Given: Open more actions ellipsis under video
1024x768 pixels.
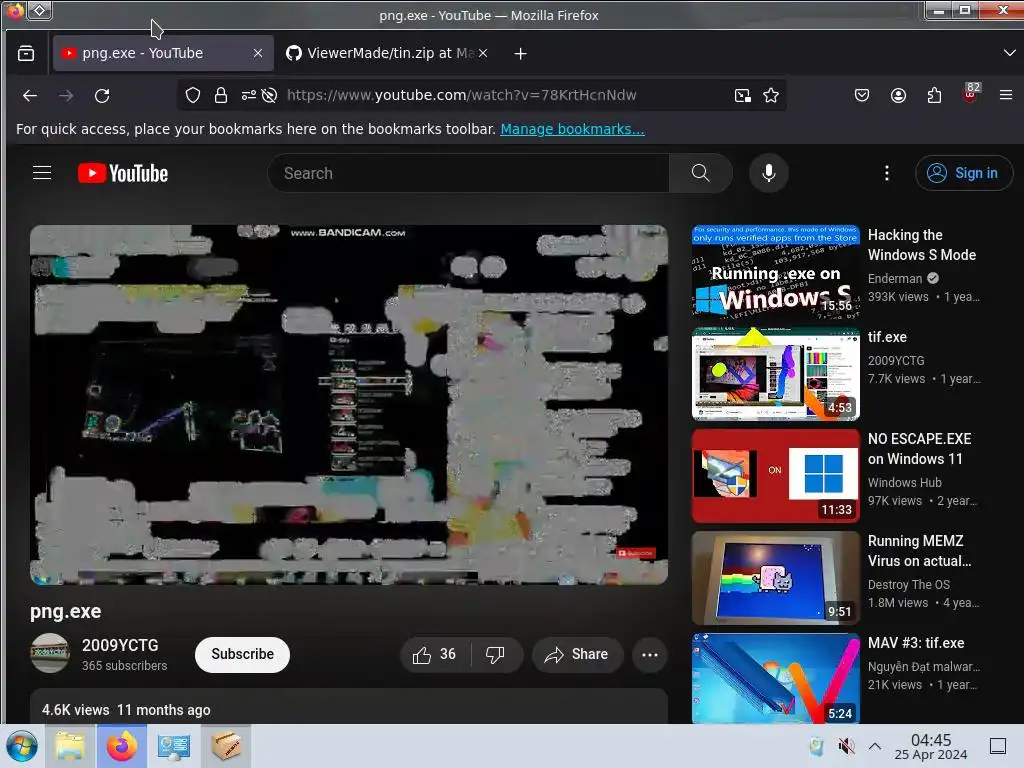Looking at the screenshot, I should click(650, 654).
